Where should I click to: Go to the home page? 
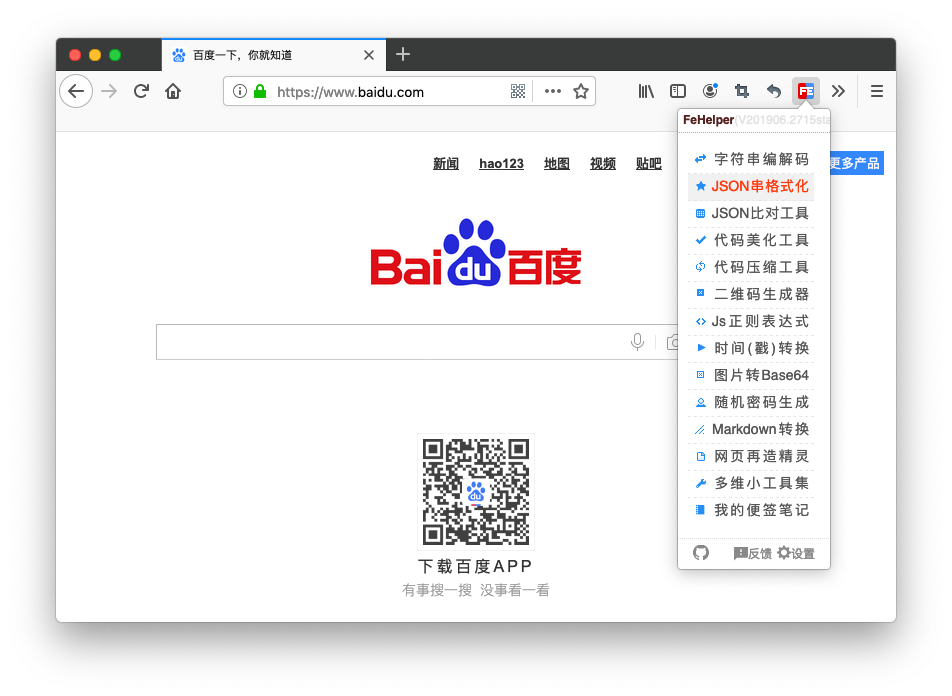point(173,92)
